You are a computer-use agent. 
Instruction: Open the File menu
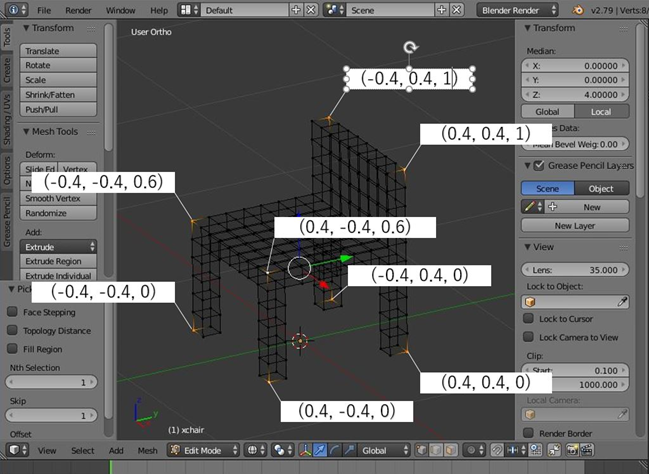[44, 10]
